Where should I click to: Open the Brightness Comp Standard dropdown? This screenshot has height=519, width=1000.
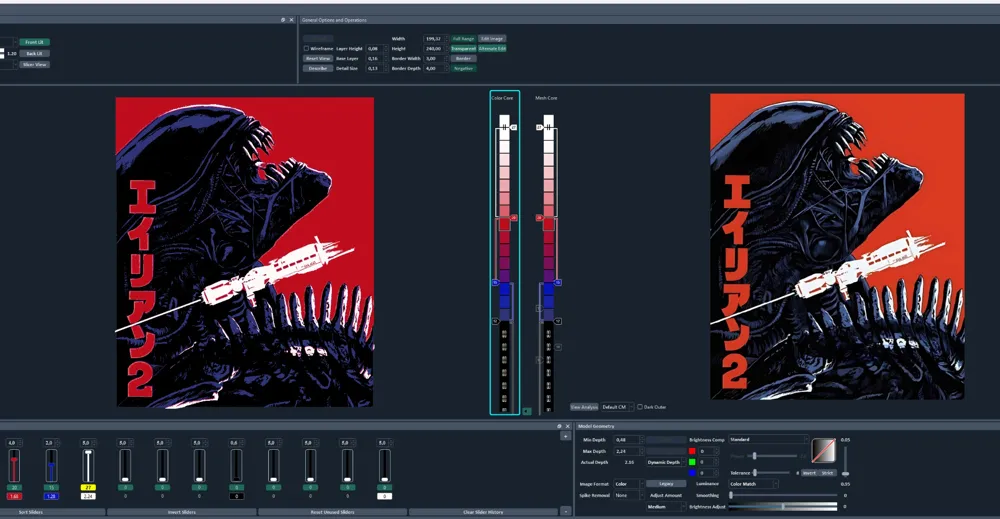pos(768,439)
